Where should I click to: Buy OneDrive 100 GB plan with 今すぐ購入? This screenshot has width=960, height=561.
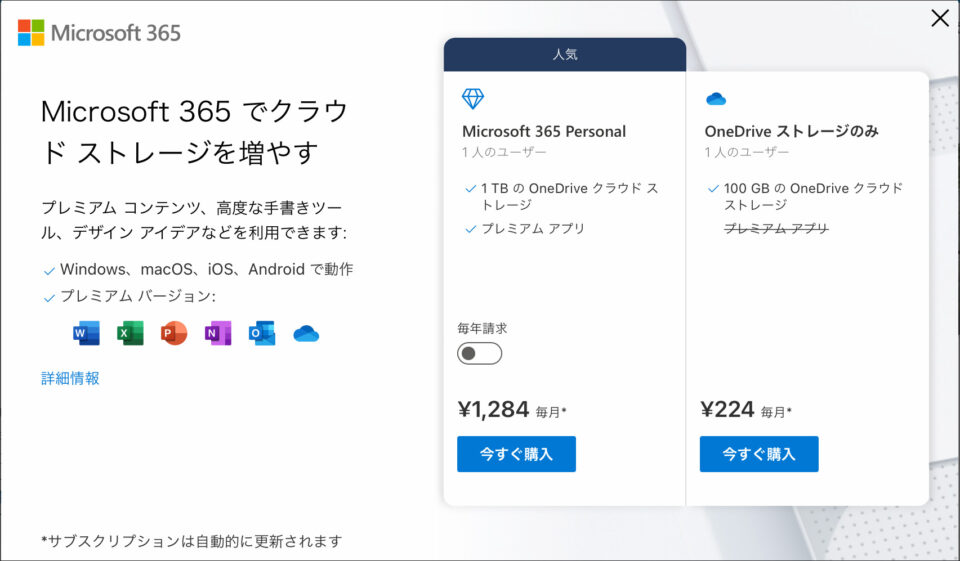pyautogui.click(x=759, y=454)
